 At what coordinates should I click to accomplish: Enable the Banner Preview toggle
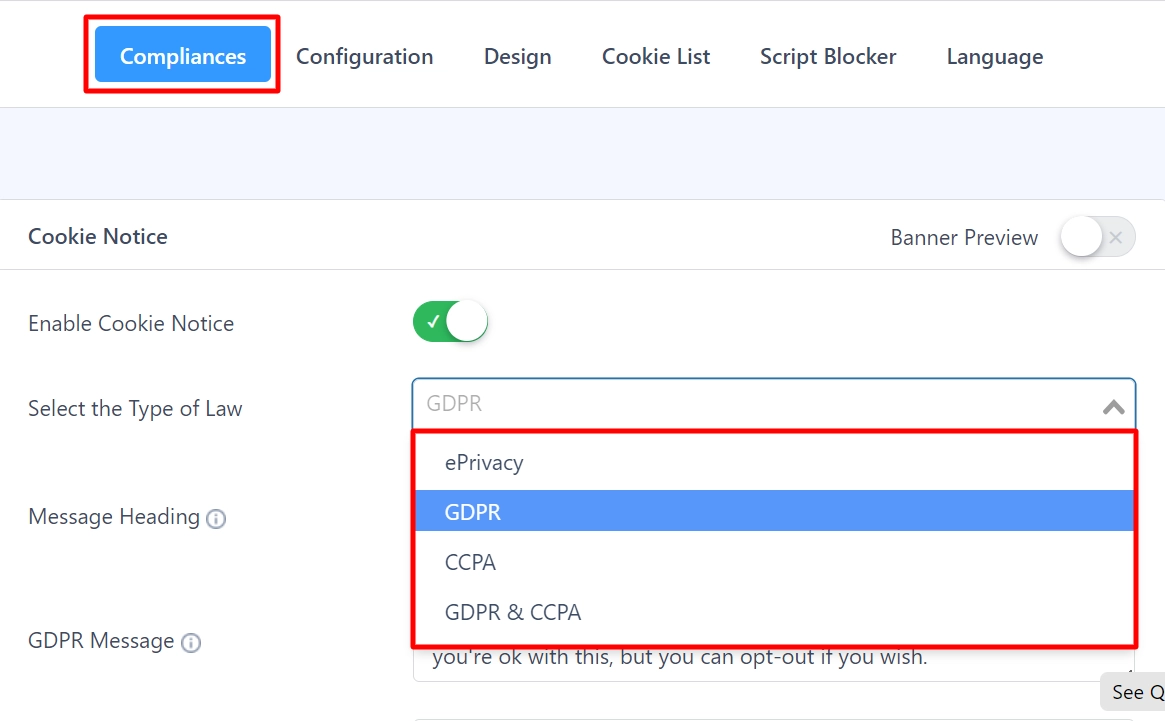1097,237
